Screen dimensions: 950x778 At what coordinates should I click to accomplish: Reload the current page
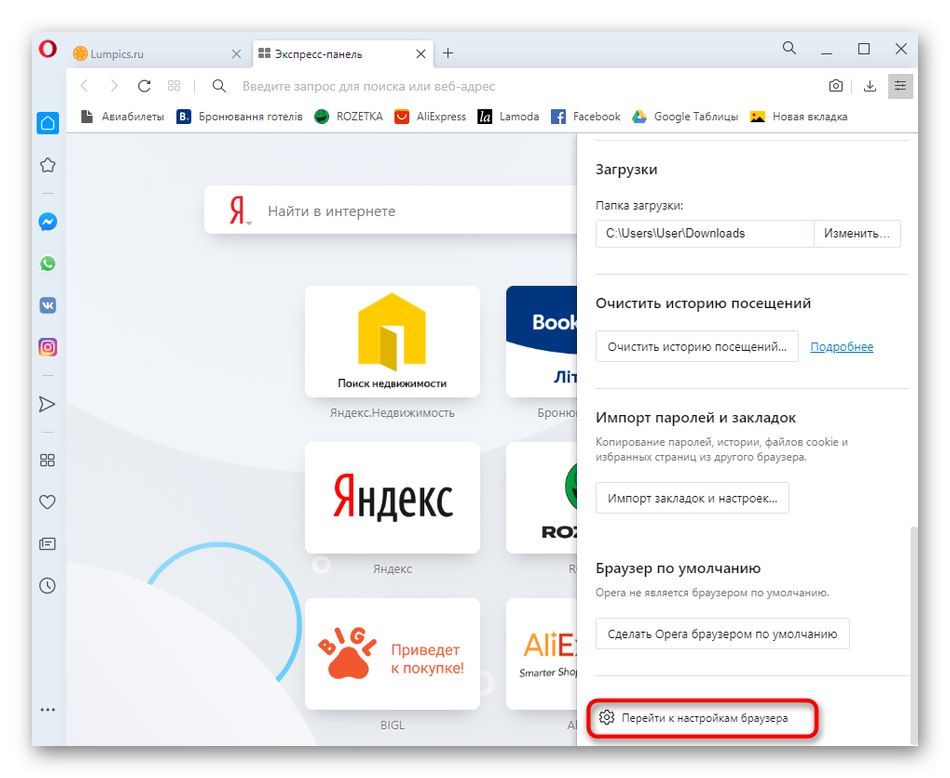point(144,86)
